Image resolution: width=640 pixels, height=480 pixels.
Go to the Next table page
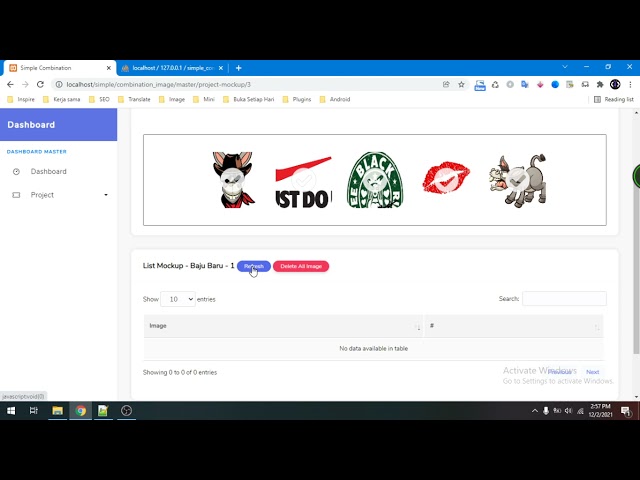pos(592,372)
